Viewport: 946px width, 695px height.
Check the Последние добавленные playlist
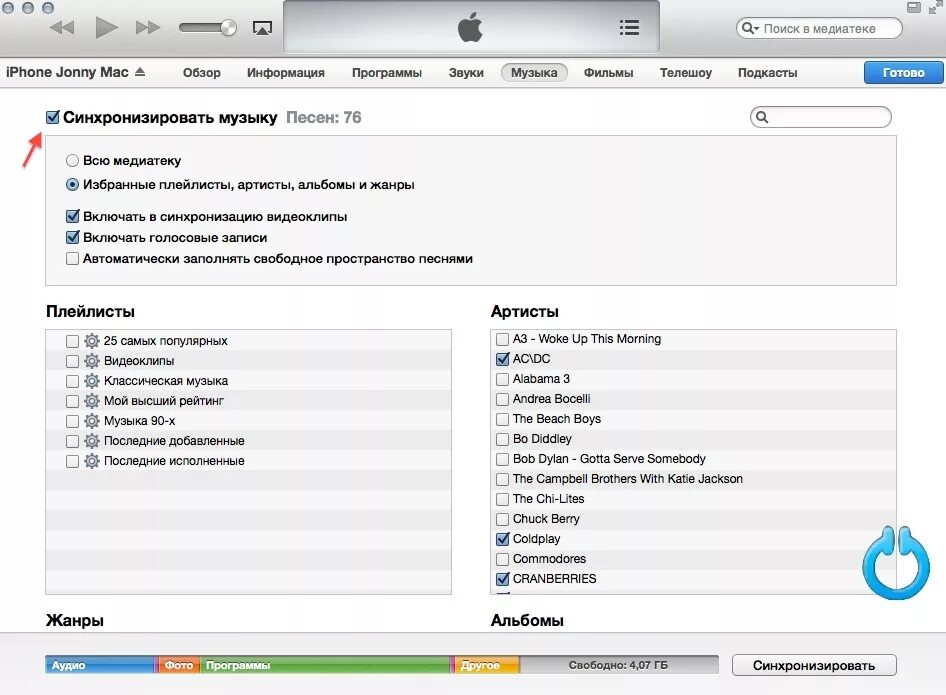72,441
